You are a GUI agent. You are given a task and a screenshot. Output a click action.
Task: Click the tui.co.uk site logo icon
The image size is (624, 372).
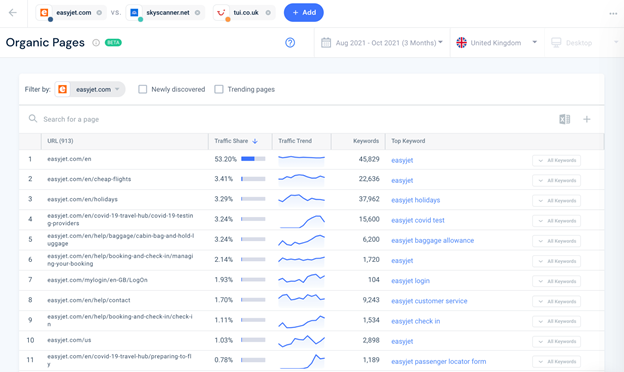tap(221, 13)
